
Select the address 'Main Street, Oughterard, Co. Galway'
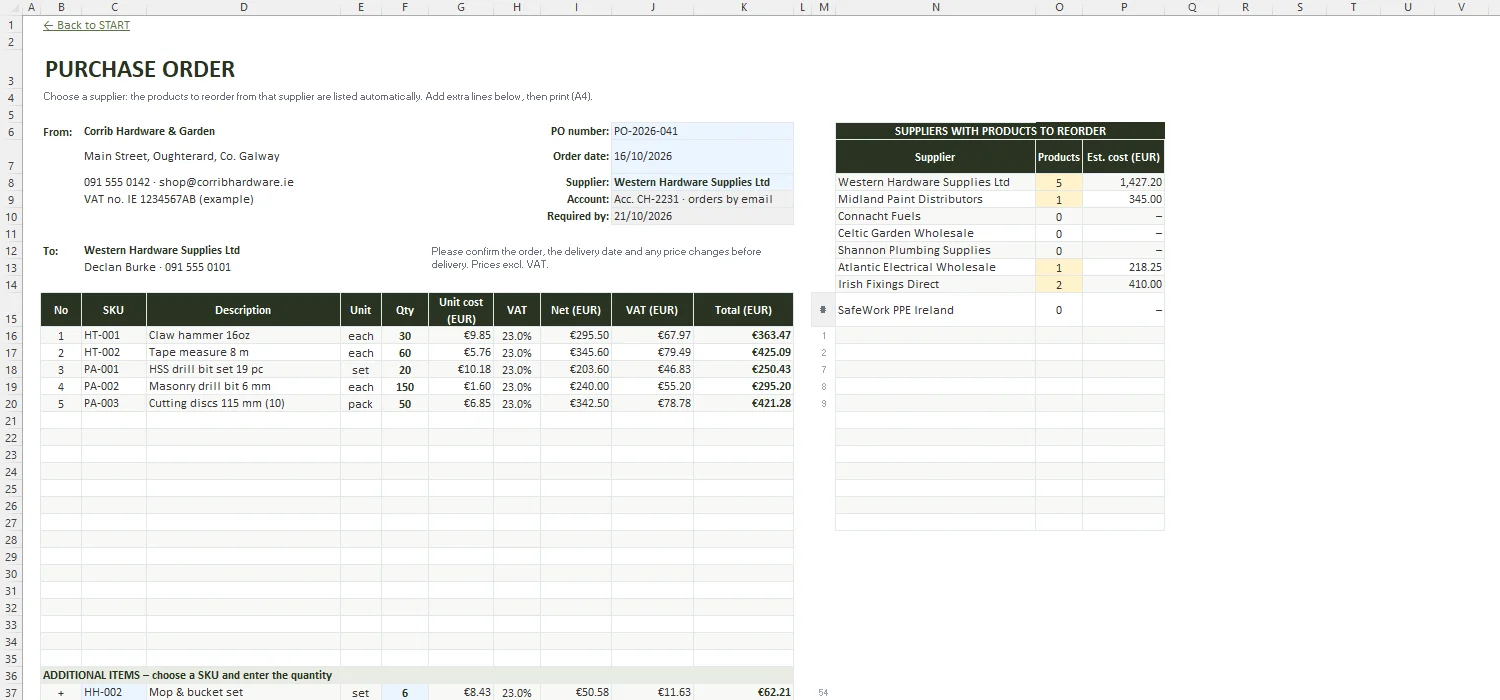pyautogui.click(x=182, y=156)
